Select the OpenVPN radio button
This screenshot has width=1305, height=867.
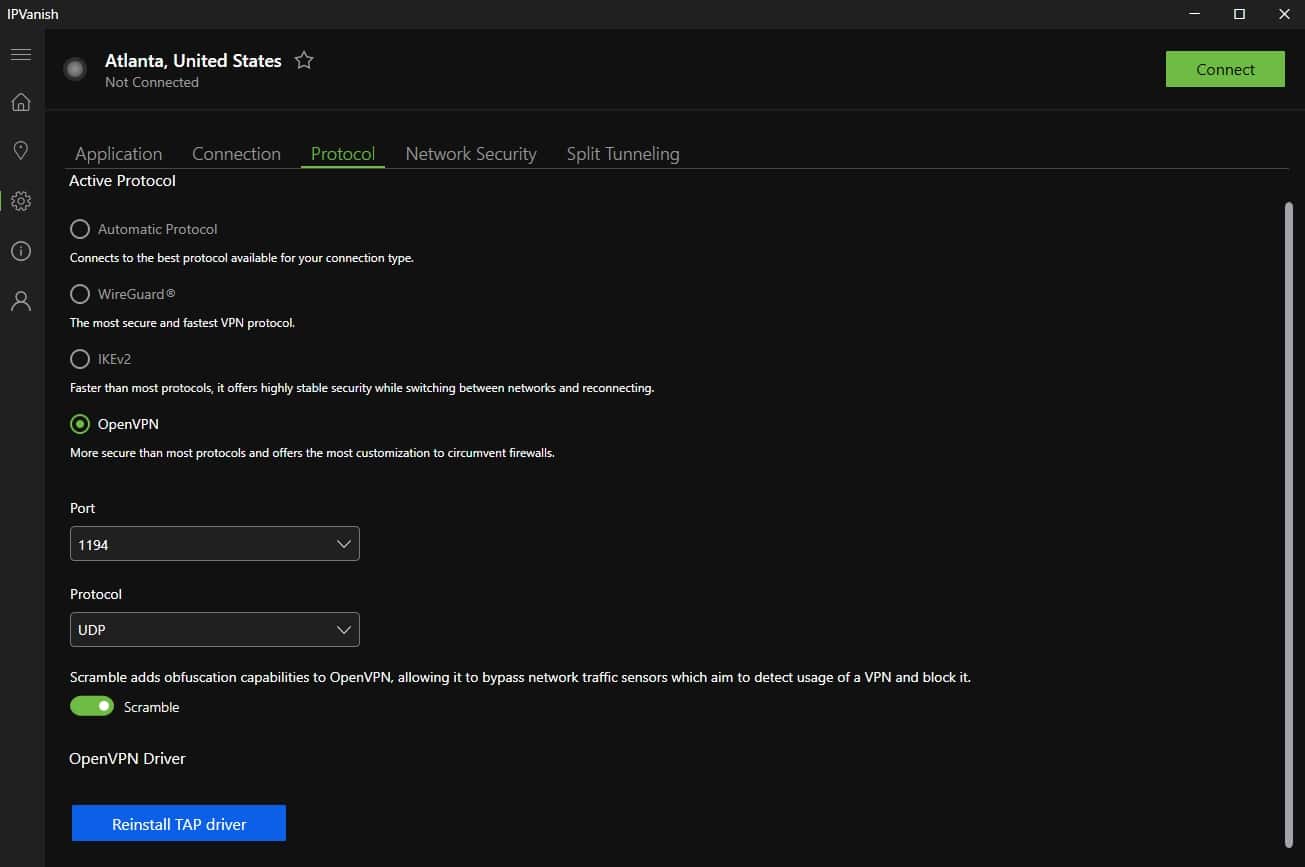coord(80,424)
